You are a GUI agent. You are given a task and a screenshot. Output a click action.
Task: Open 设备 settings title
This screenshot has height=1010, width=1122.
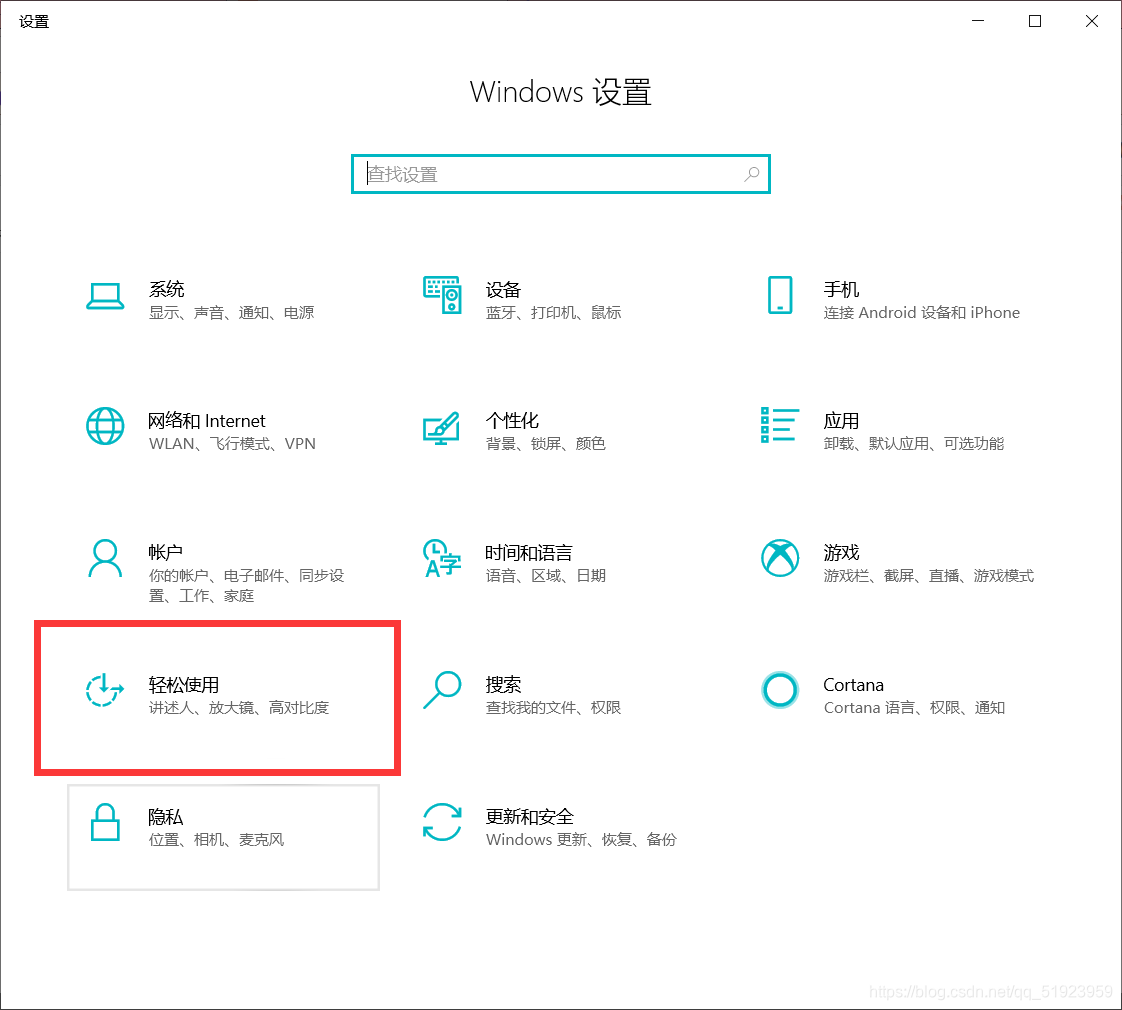point(503,290)
